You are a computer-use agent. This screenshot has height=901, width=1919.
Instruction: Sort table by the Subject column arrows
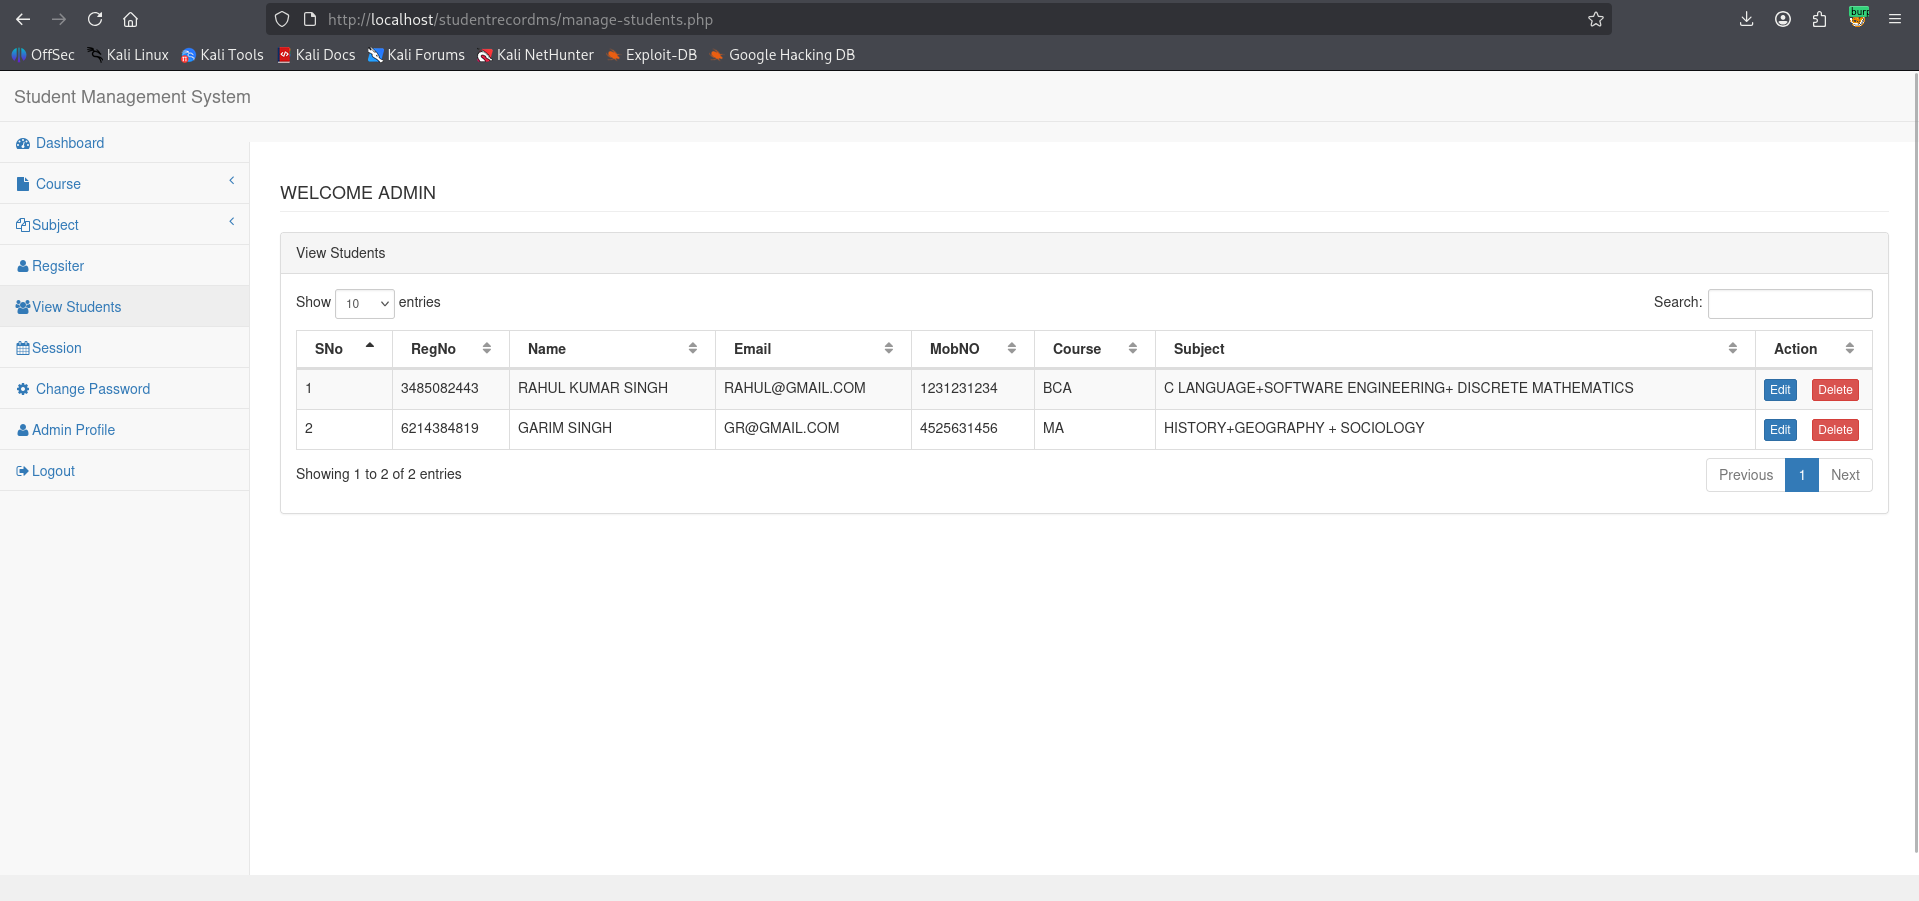point(1733,348)
